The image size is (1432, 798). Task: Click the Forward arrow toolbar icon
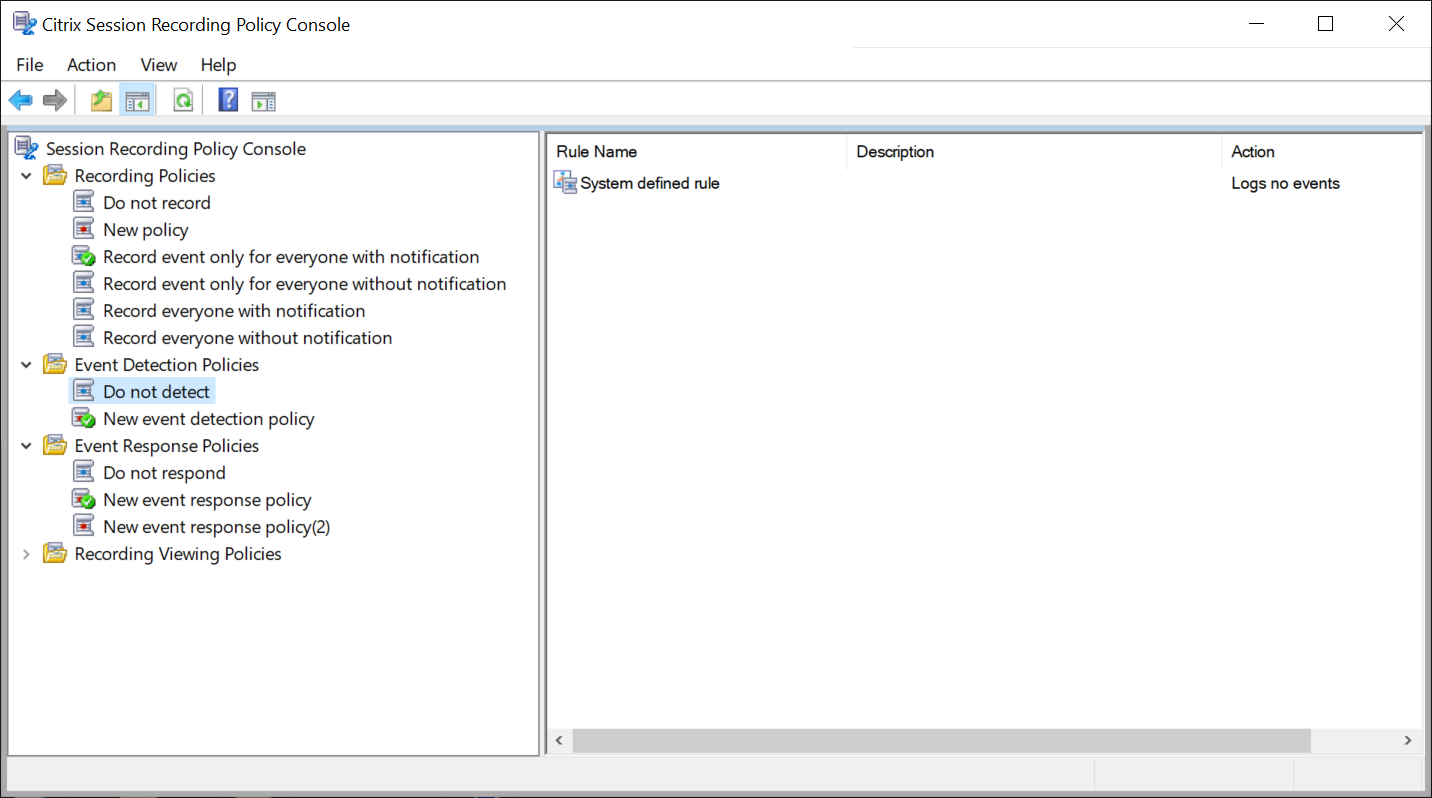pyautogui.click(x=55, y=100)
